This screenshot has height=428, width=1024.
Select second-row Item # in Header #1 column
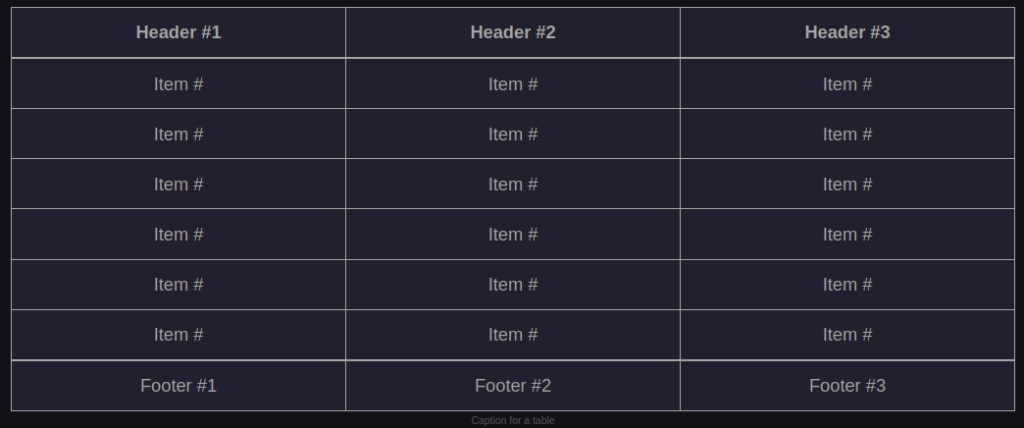click(178, 134)
